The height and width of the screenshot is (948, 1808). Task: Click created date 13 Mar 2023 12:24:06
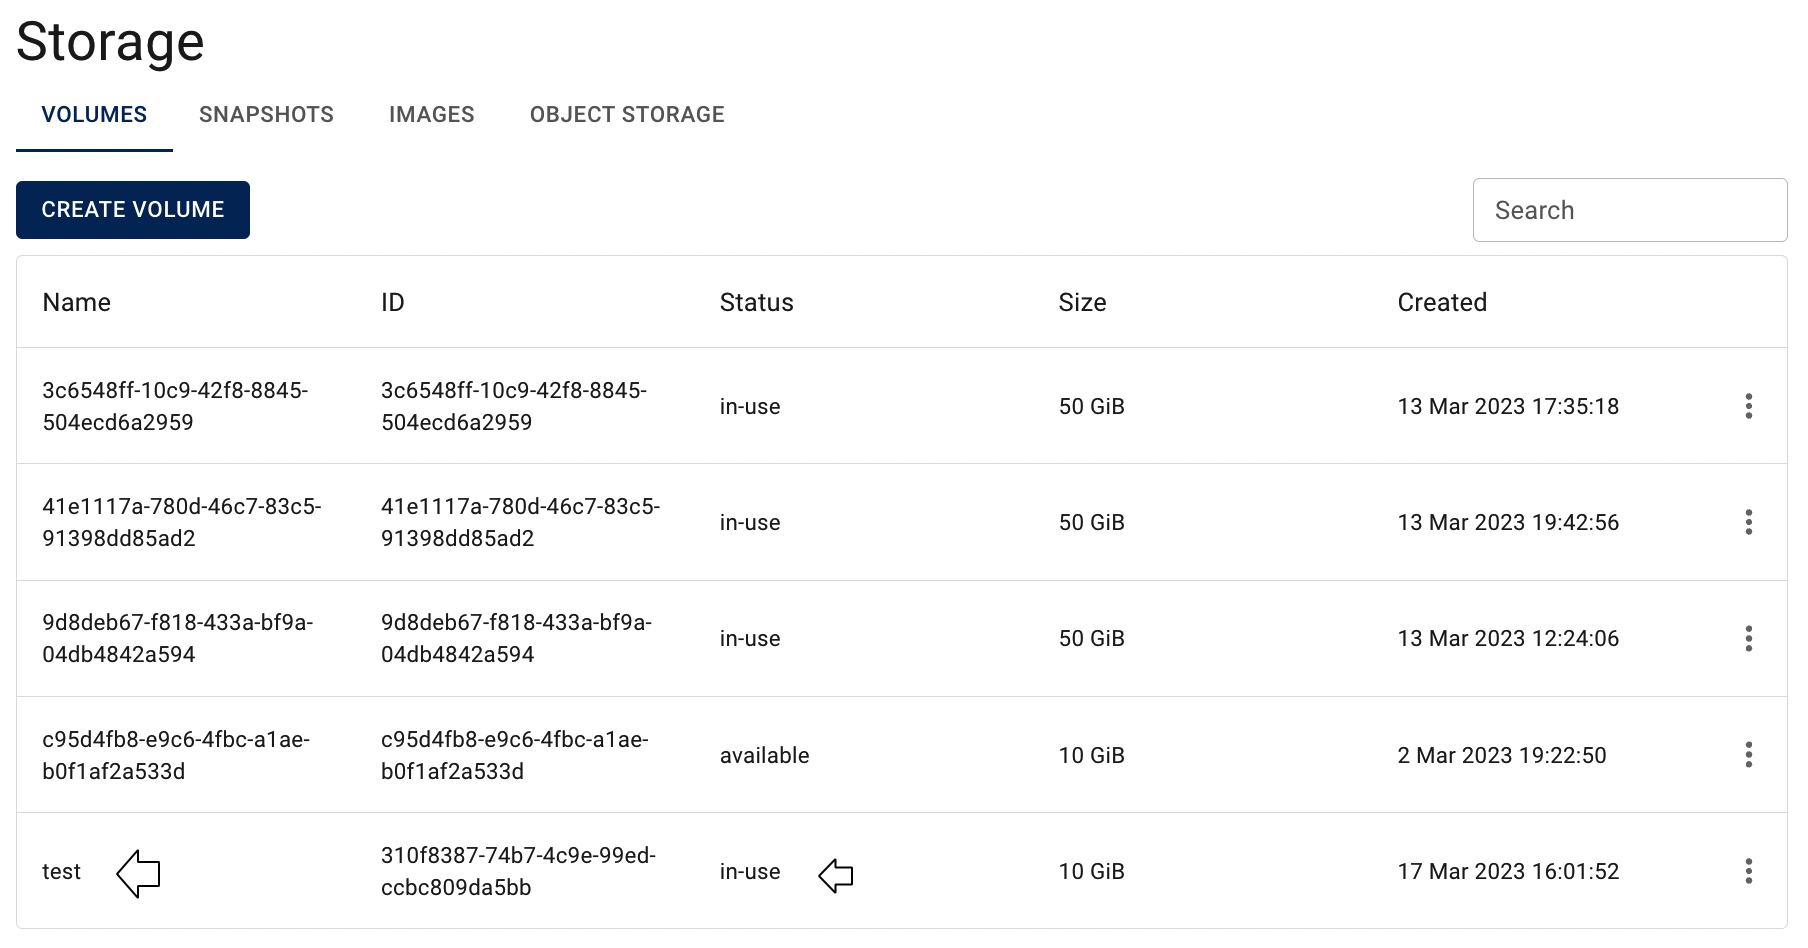pyautogui.click(x=1508, y=638)
